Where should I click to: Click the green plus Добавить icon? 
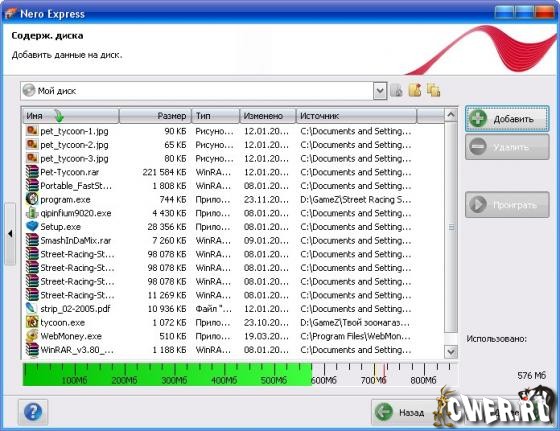478,119
